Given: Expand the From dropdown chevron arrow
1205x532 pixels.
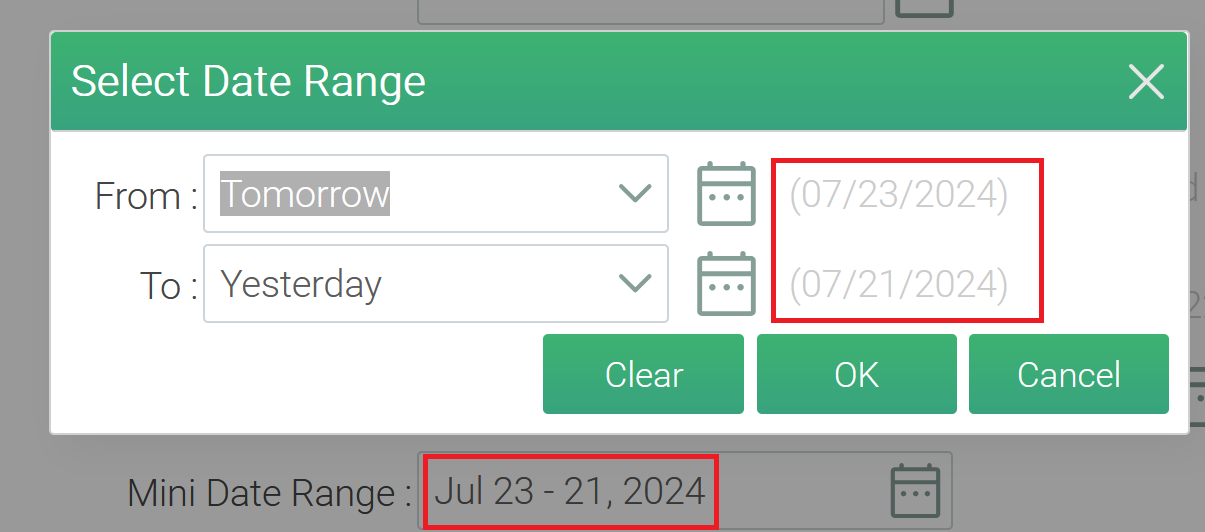Looking at the screenshot, I should (x=635, y=193).
